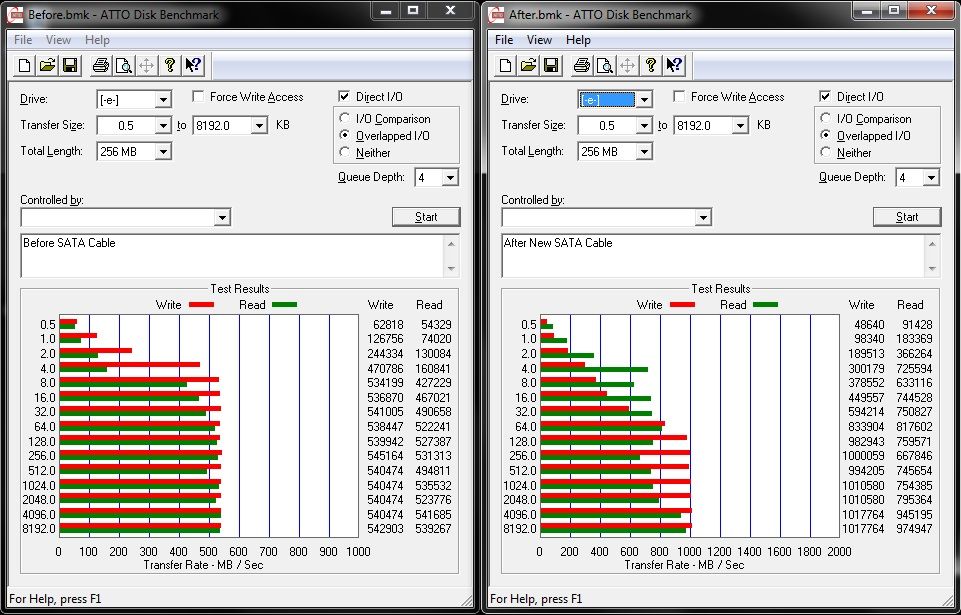This screenshot has width=961, height=615.
Task: Open 0.5 Transfer Size dropdown in After.bmk
Action: tap(644, 126)
